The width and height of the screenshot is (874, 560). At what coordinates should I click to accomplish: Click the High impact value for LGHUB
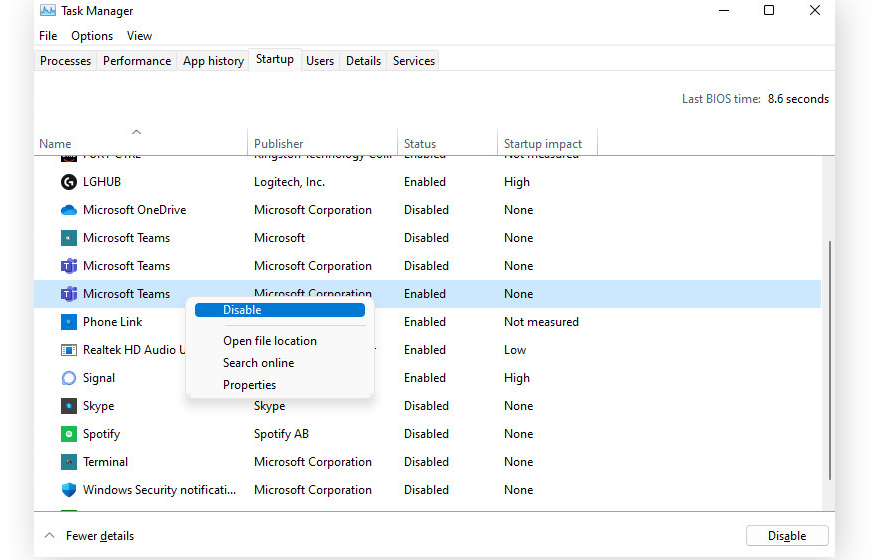517,182
